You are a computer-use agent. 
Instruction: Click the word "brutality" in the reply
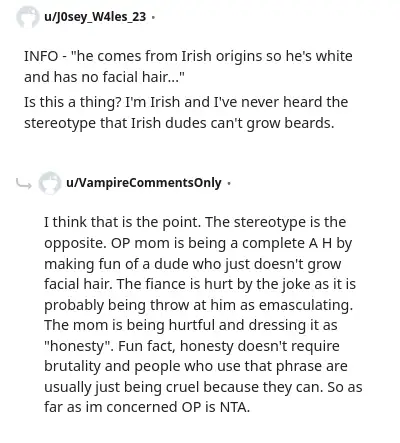coord(72,366)
